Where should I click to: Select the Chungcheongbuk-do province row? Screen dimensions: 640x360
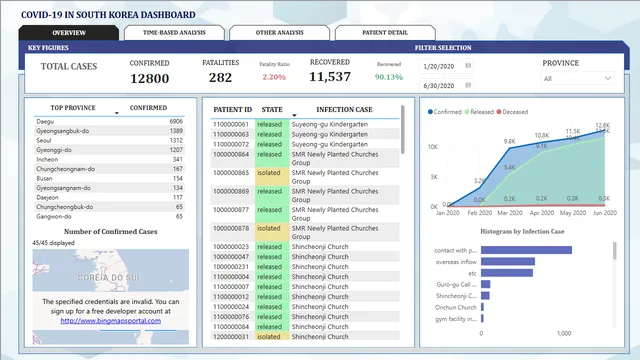coord(109,207)
